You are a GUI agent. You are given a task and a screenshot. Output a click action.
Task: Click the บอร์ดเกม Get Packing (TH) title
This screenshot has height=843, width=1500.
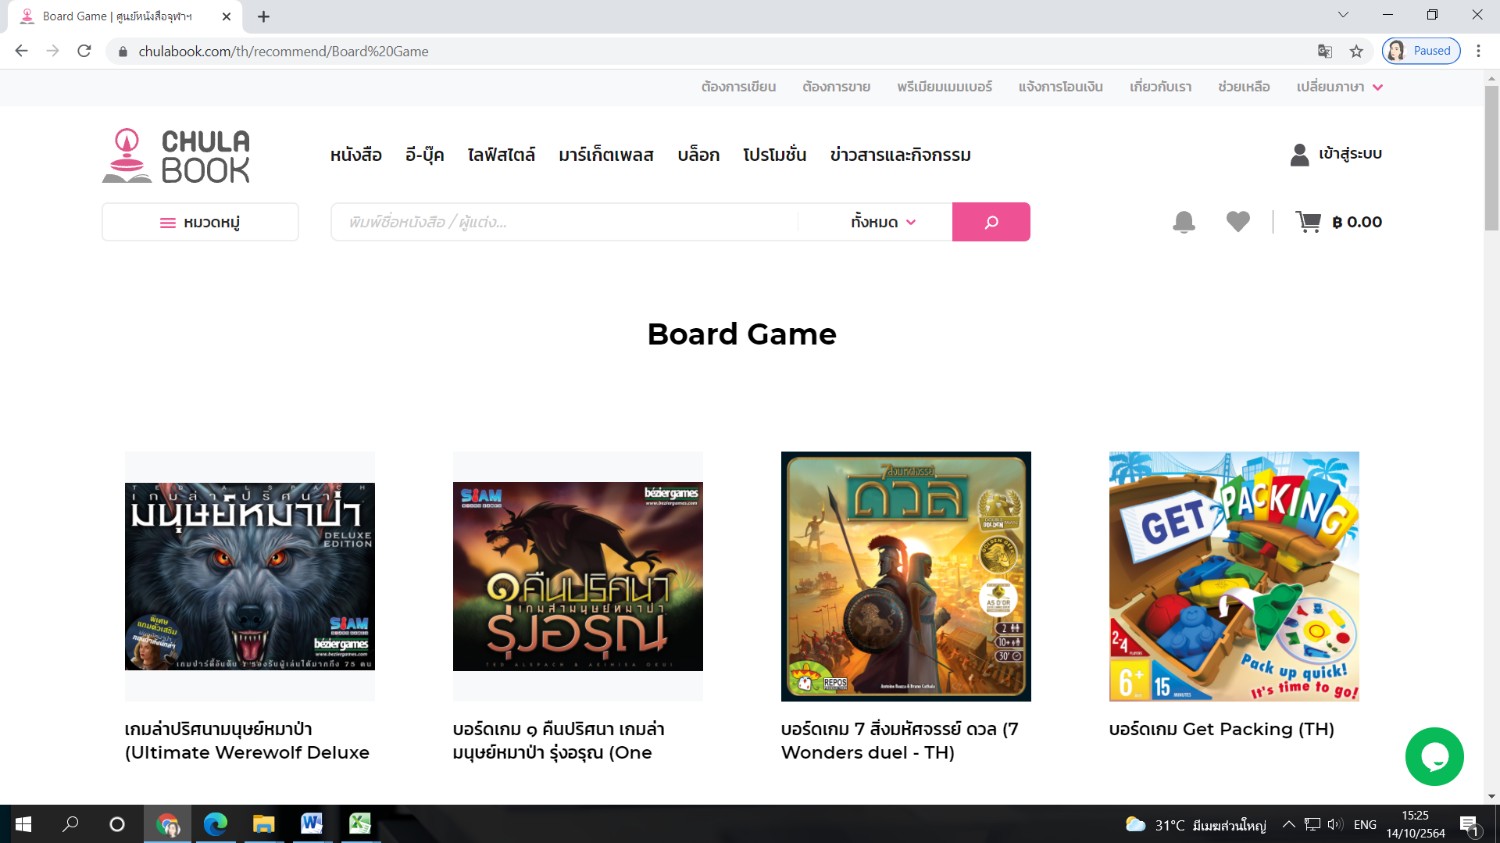[x=1222, y=729]
